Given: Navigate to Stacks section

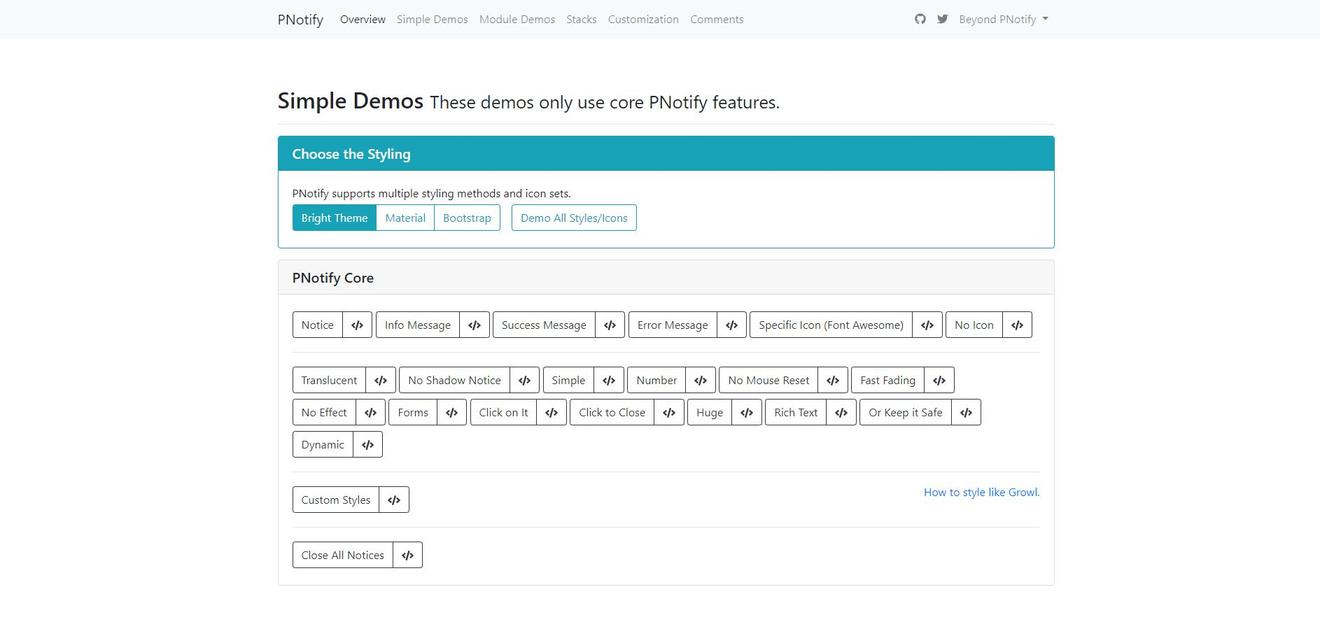Looking at the screenshot, I should point(581,19).
